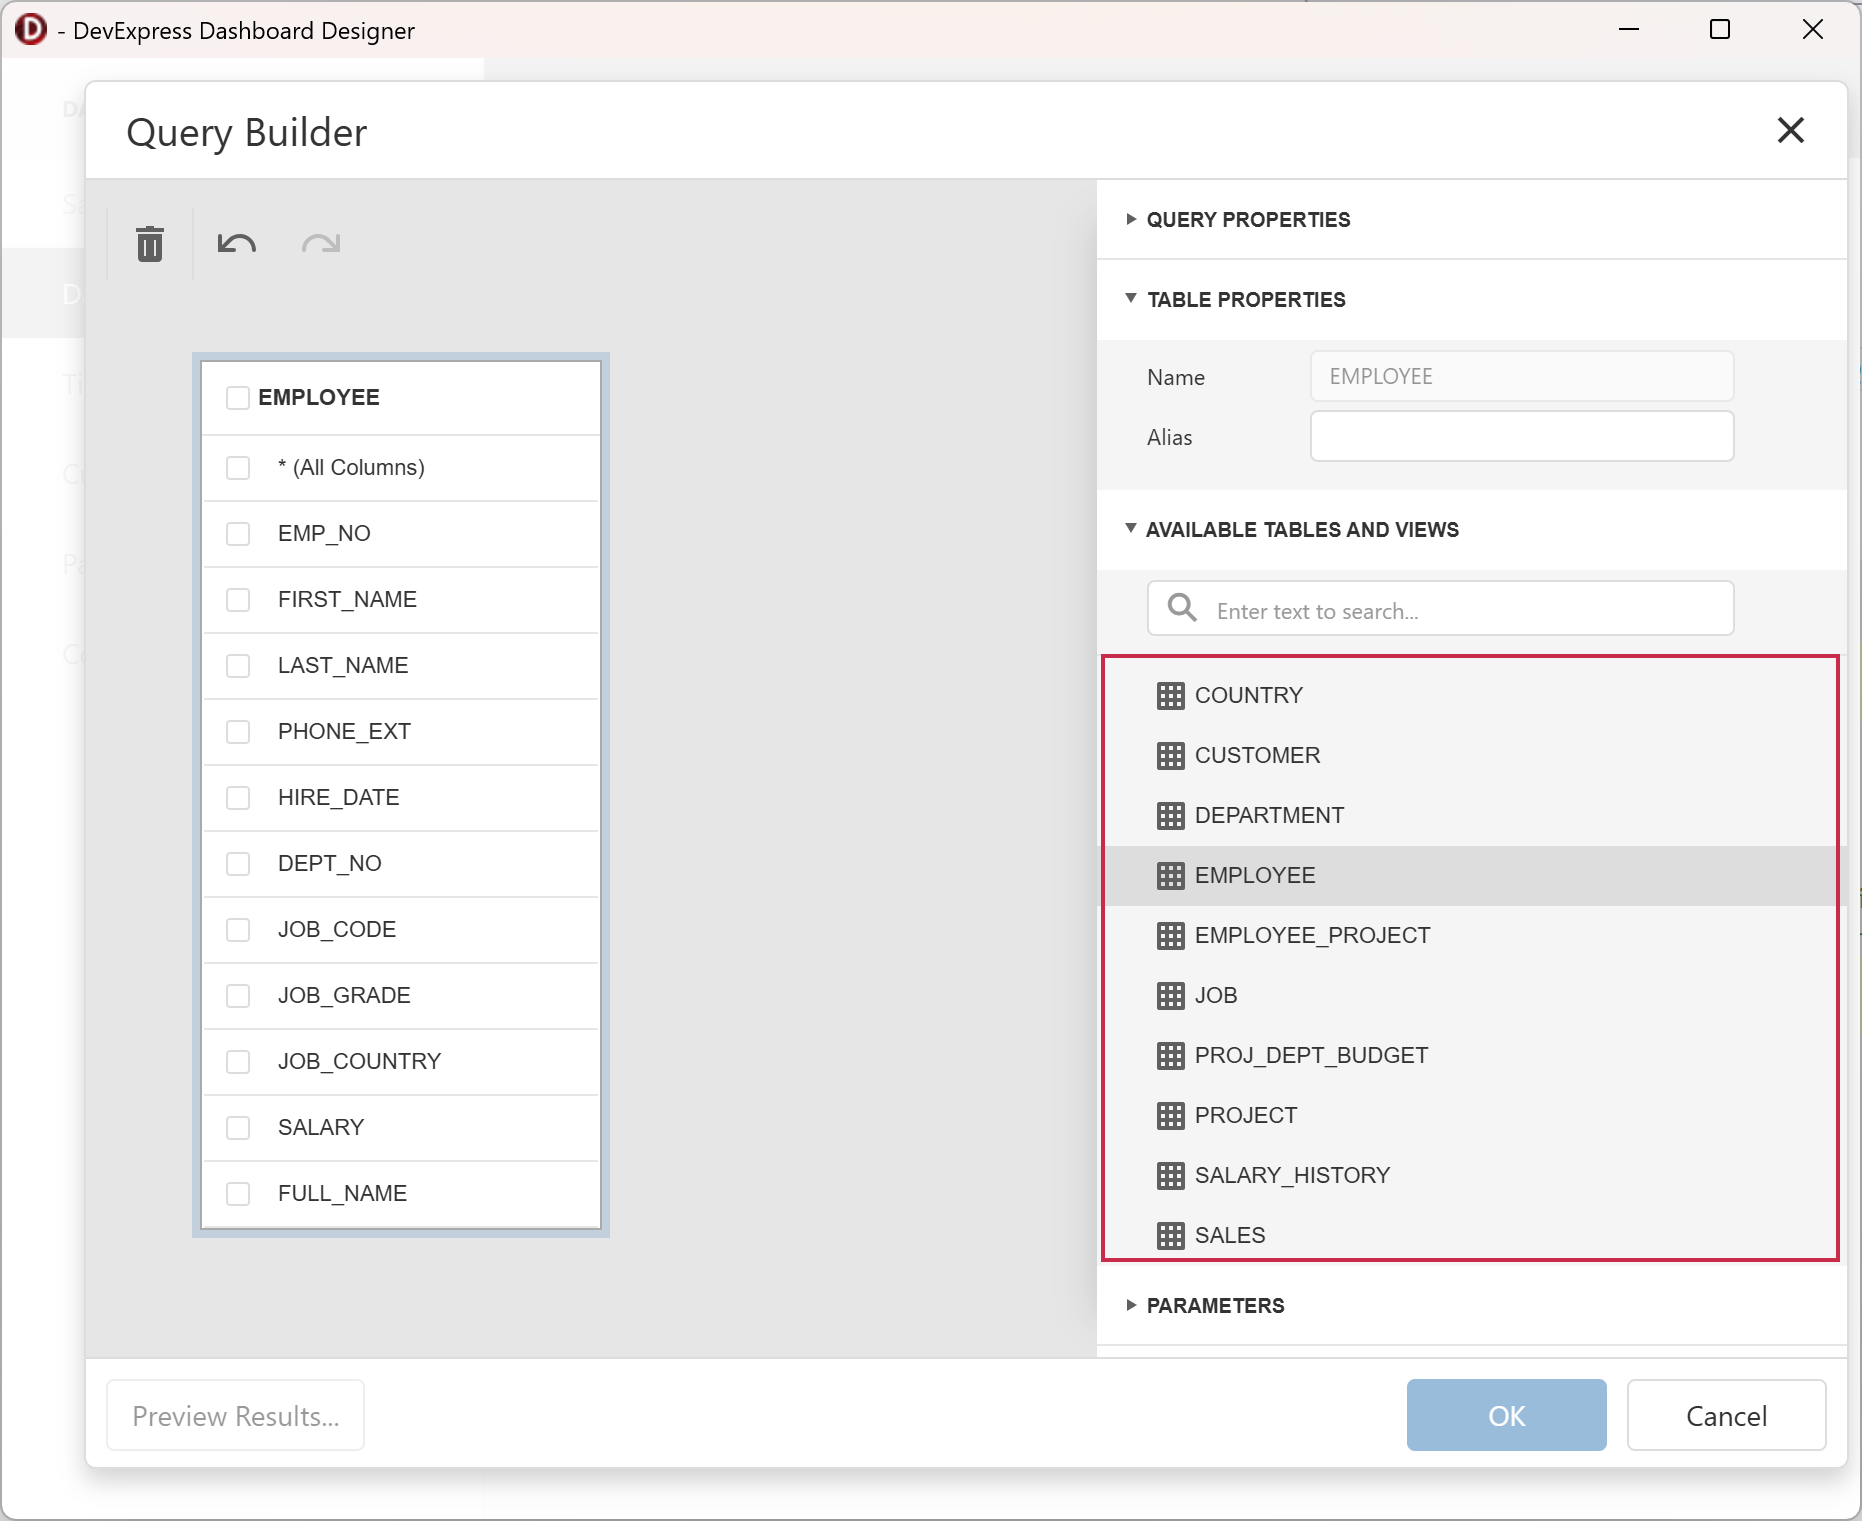Click the COUNTRY table grid icon
The image size is (1862, 1521).
[x=1170, y=696]
